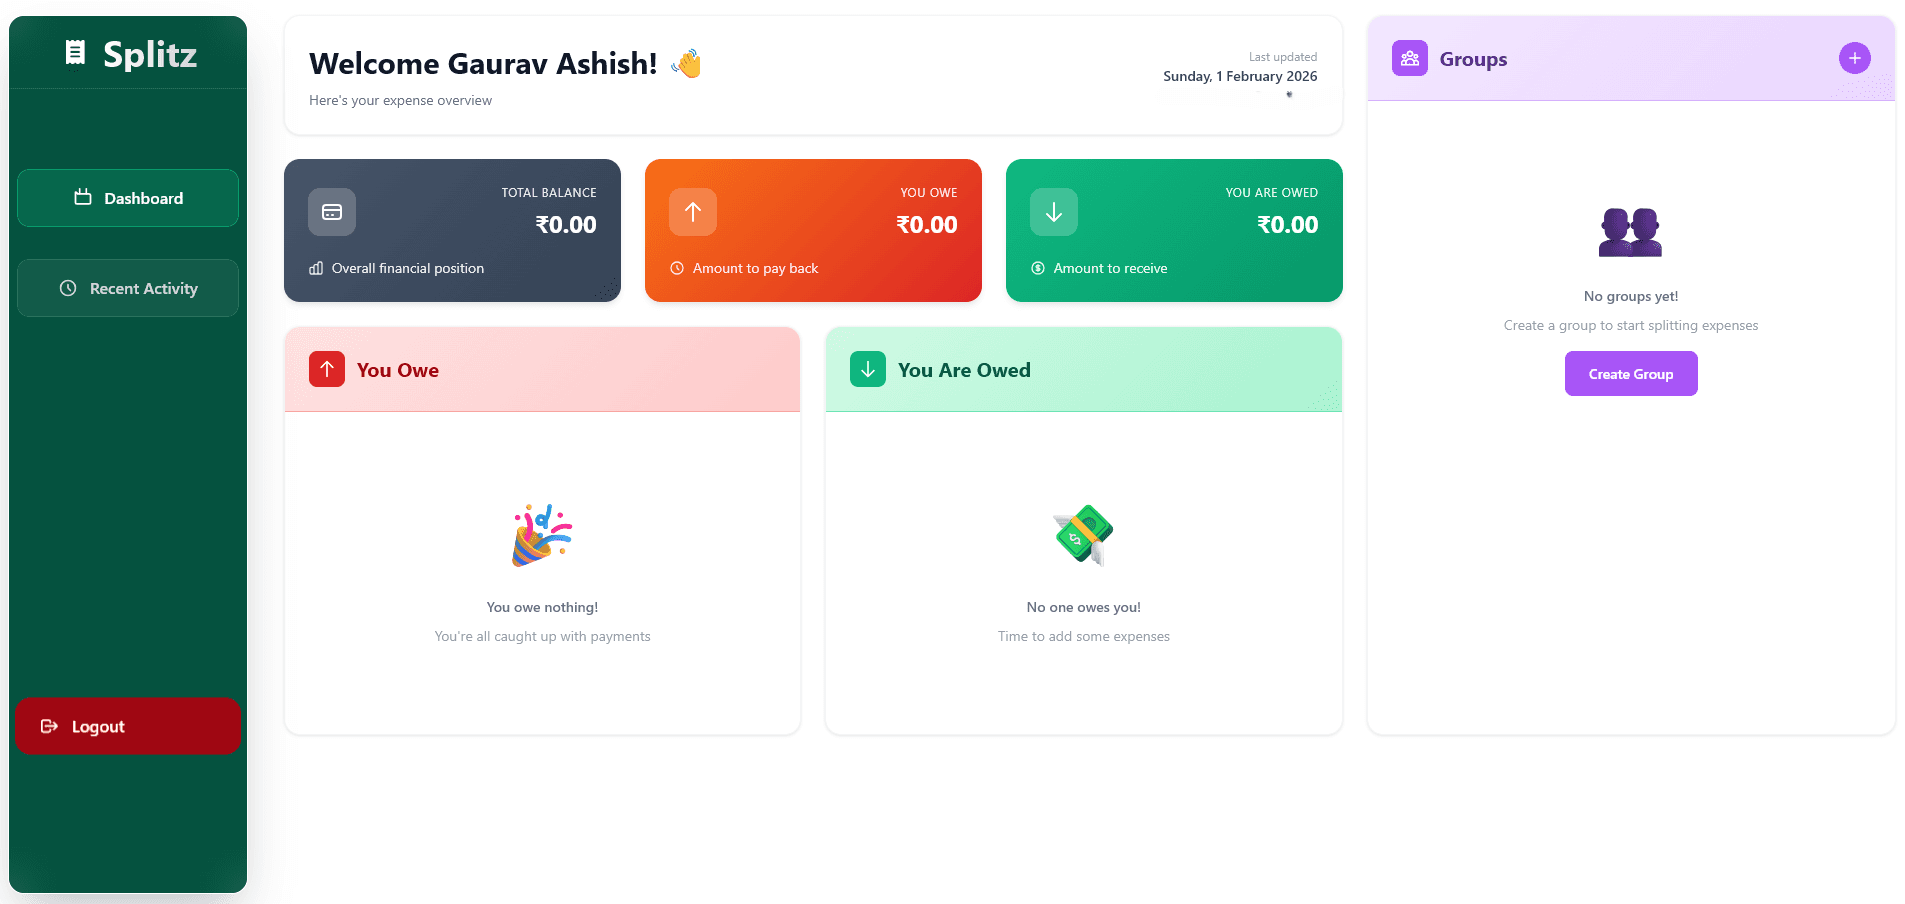Click the waving hand emoji in welcome header
1905x904 pixels.
click(687, 64)
